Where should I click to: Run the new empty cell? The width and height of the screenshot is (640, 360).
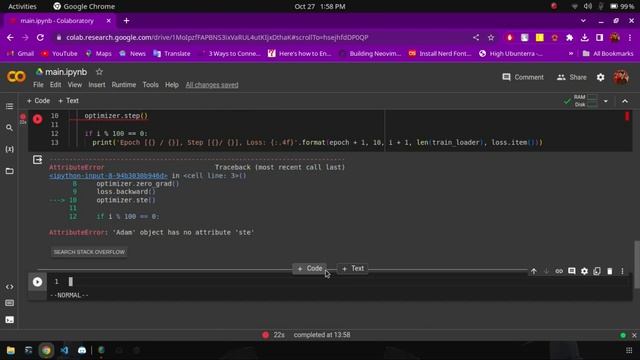coord(38,282)
